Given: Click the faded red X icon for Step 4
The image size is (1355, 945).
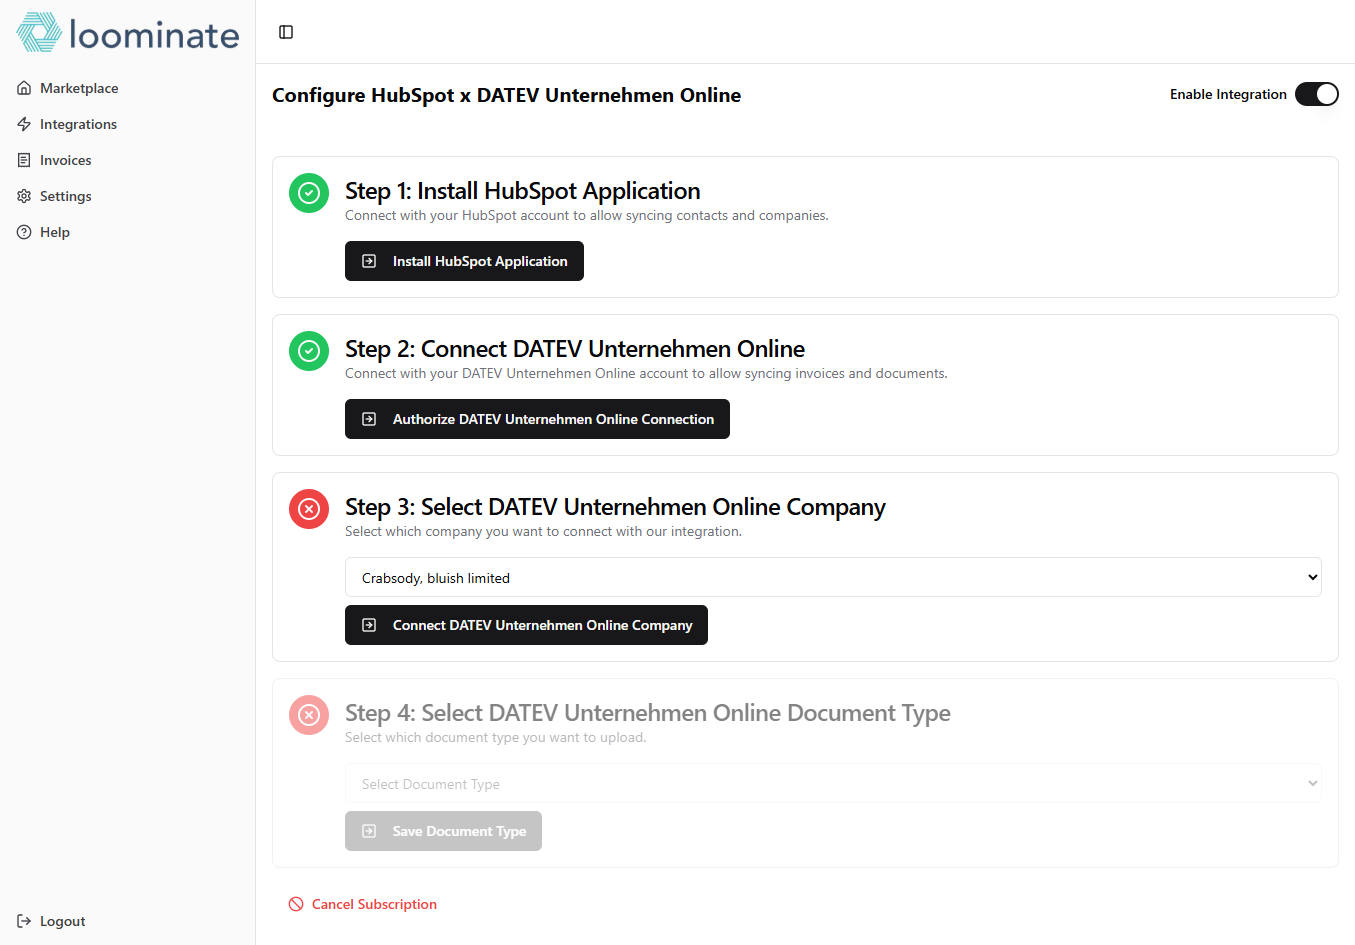Looking at the screenshot, I should [309, 715].
